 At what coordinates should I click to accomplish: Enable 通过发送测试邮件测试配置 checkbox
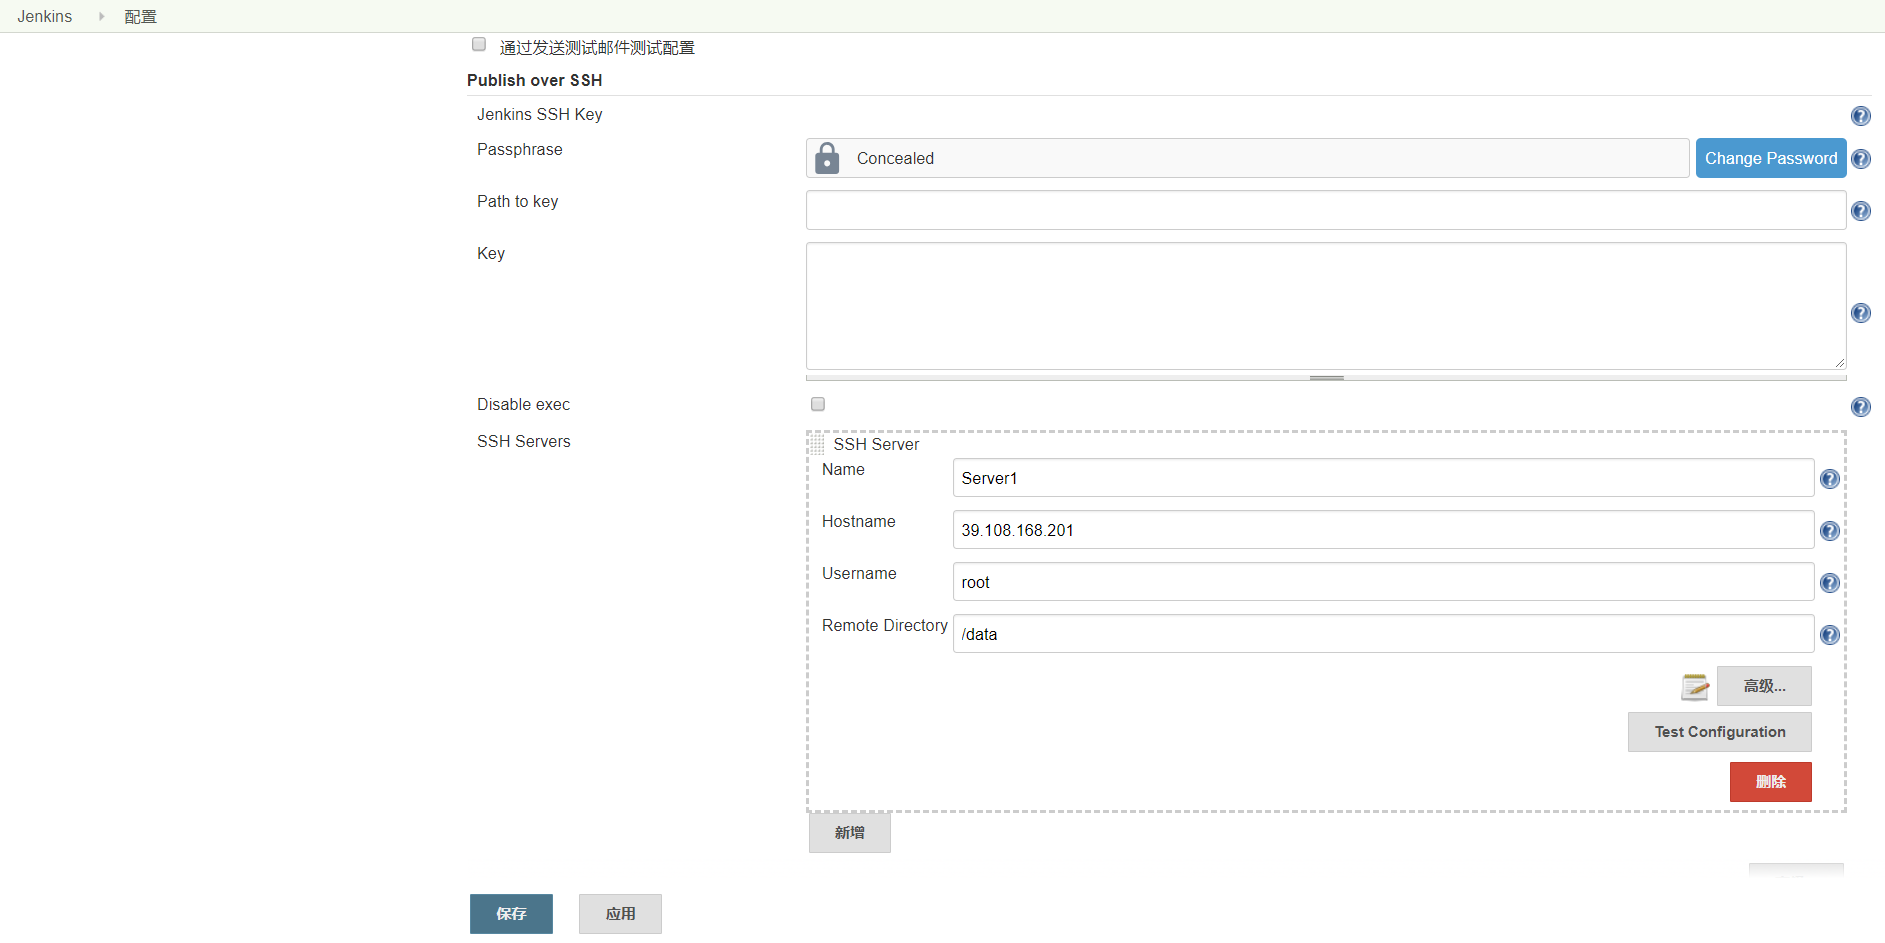click(479, 44)
